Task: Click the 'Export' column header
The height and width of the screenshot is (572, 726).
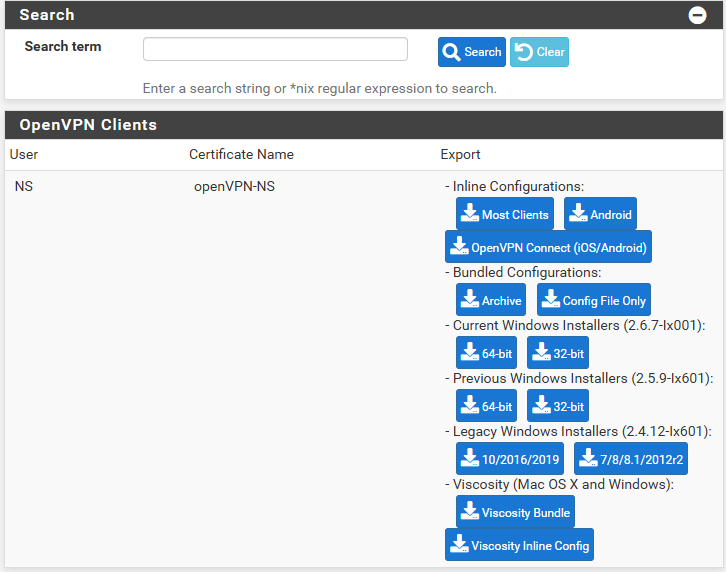Action: click(460, 154)
